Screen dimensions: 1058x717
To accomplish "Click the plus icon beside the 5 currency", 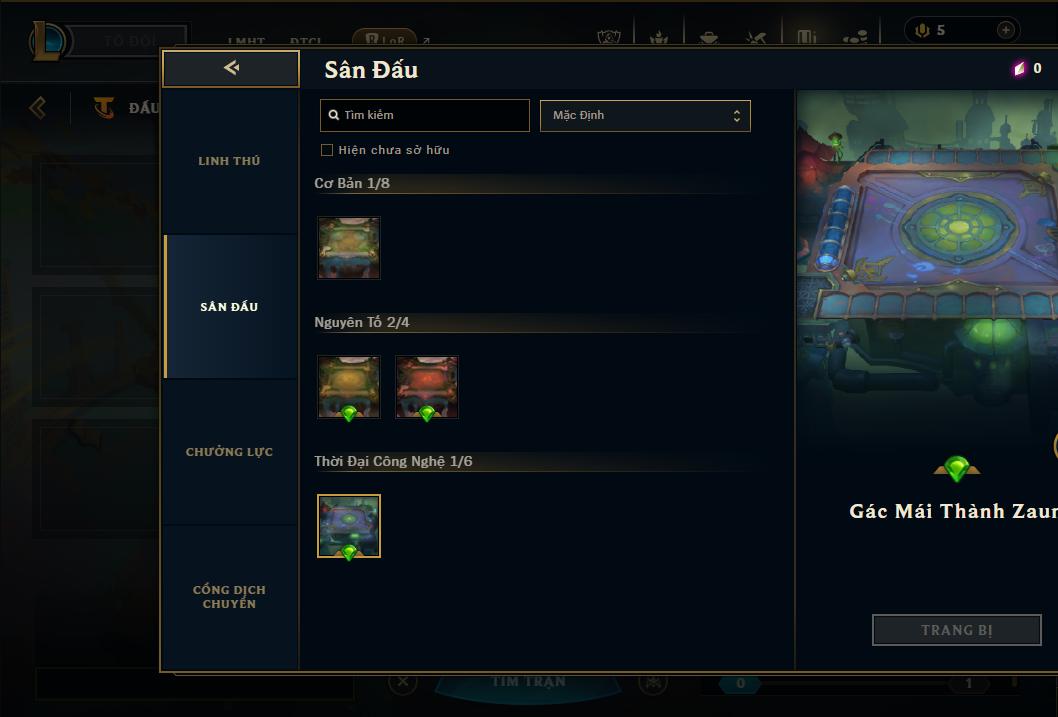I will click(1005, 30).
